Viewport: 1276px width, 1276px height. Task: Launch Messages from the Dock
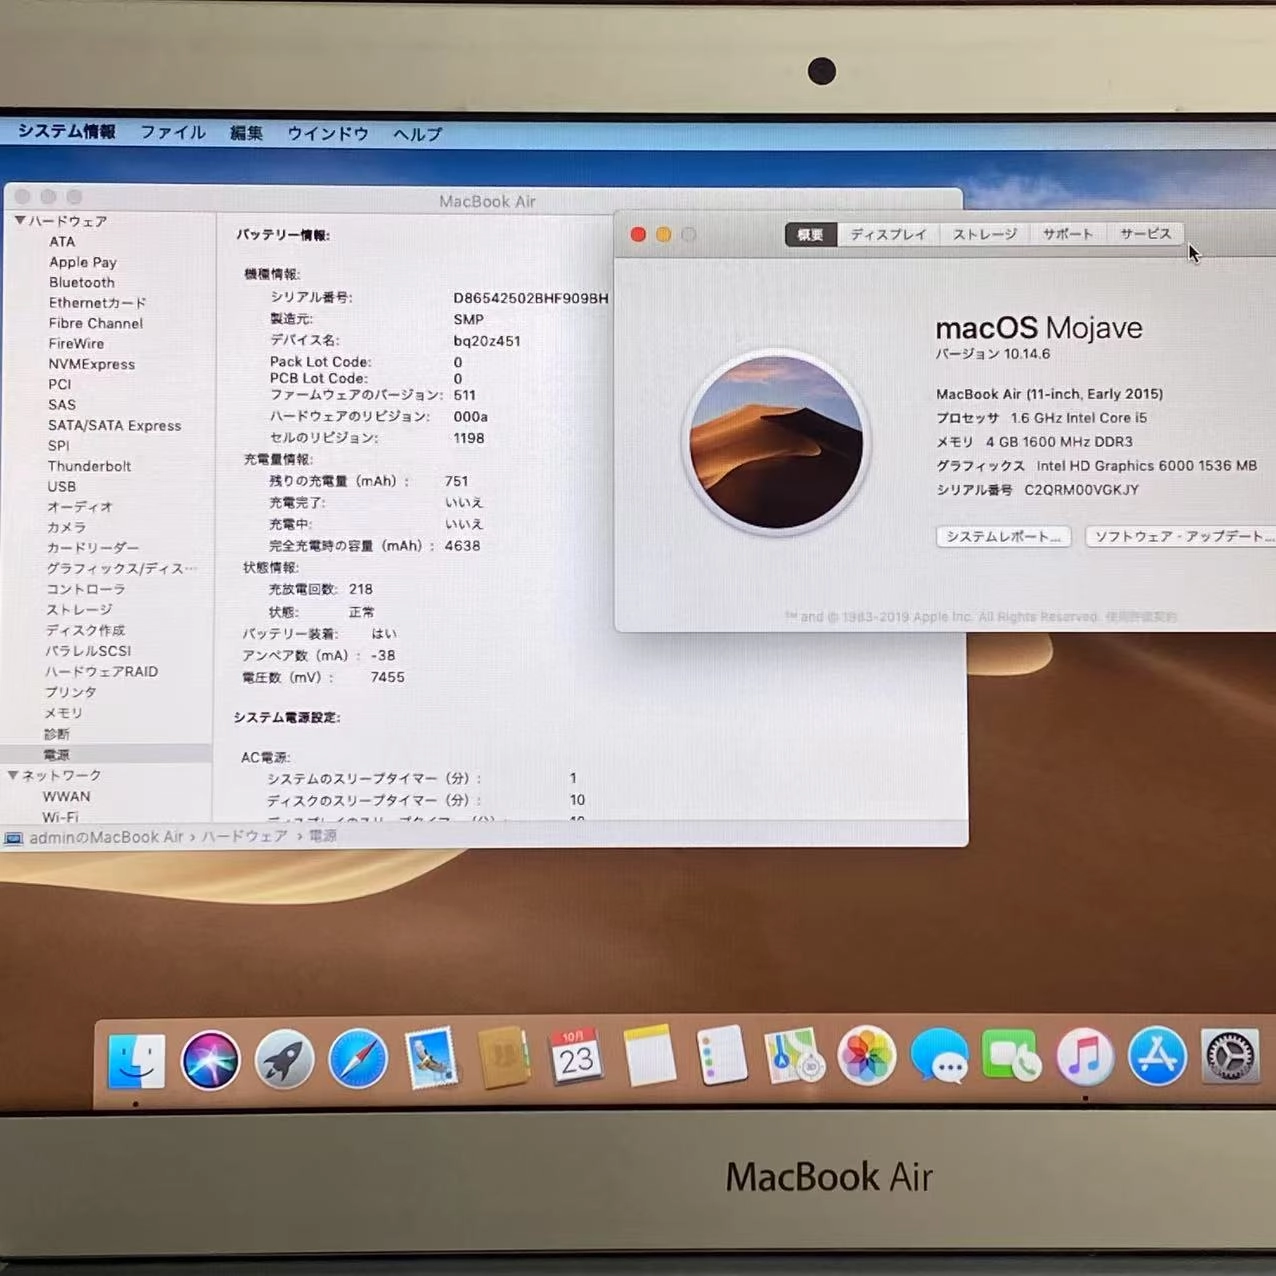[x=939, y=1057]
